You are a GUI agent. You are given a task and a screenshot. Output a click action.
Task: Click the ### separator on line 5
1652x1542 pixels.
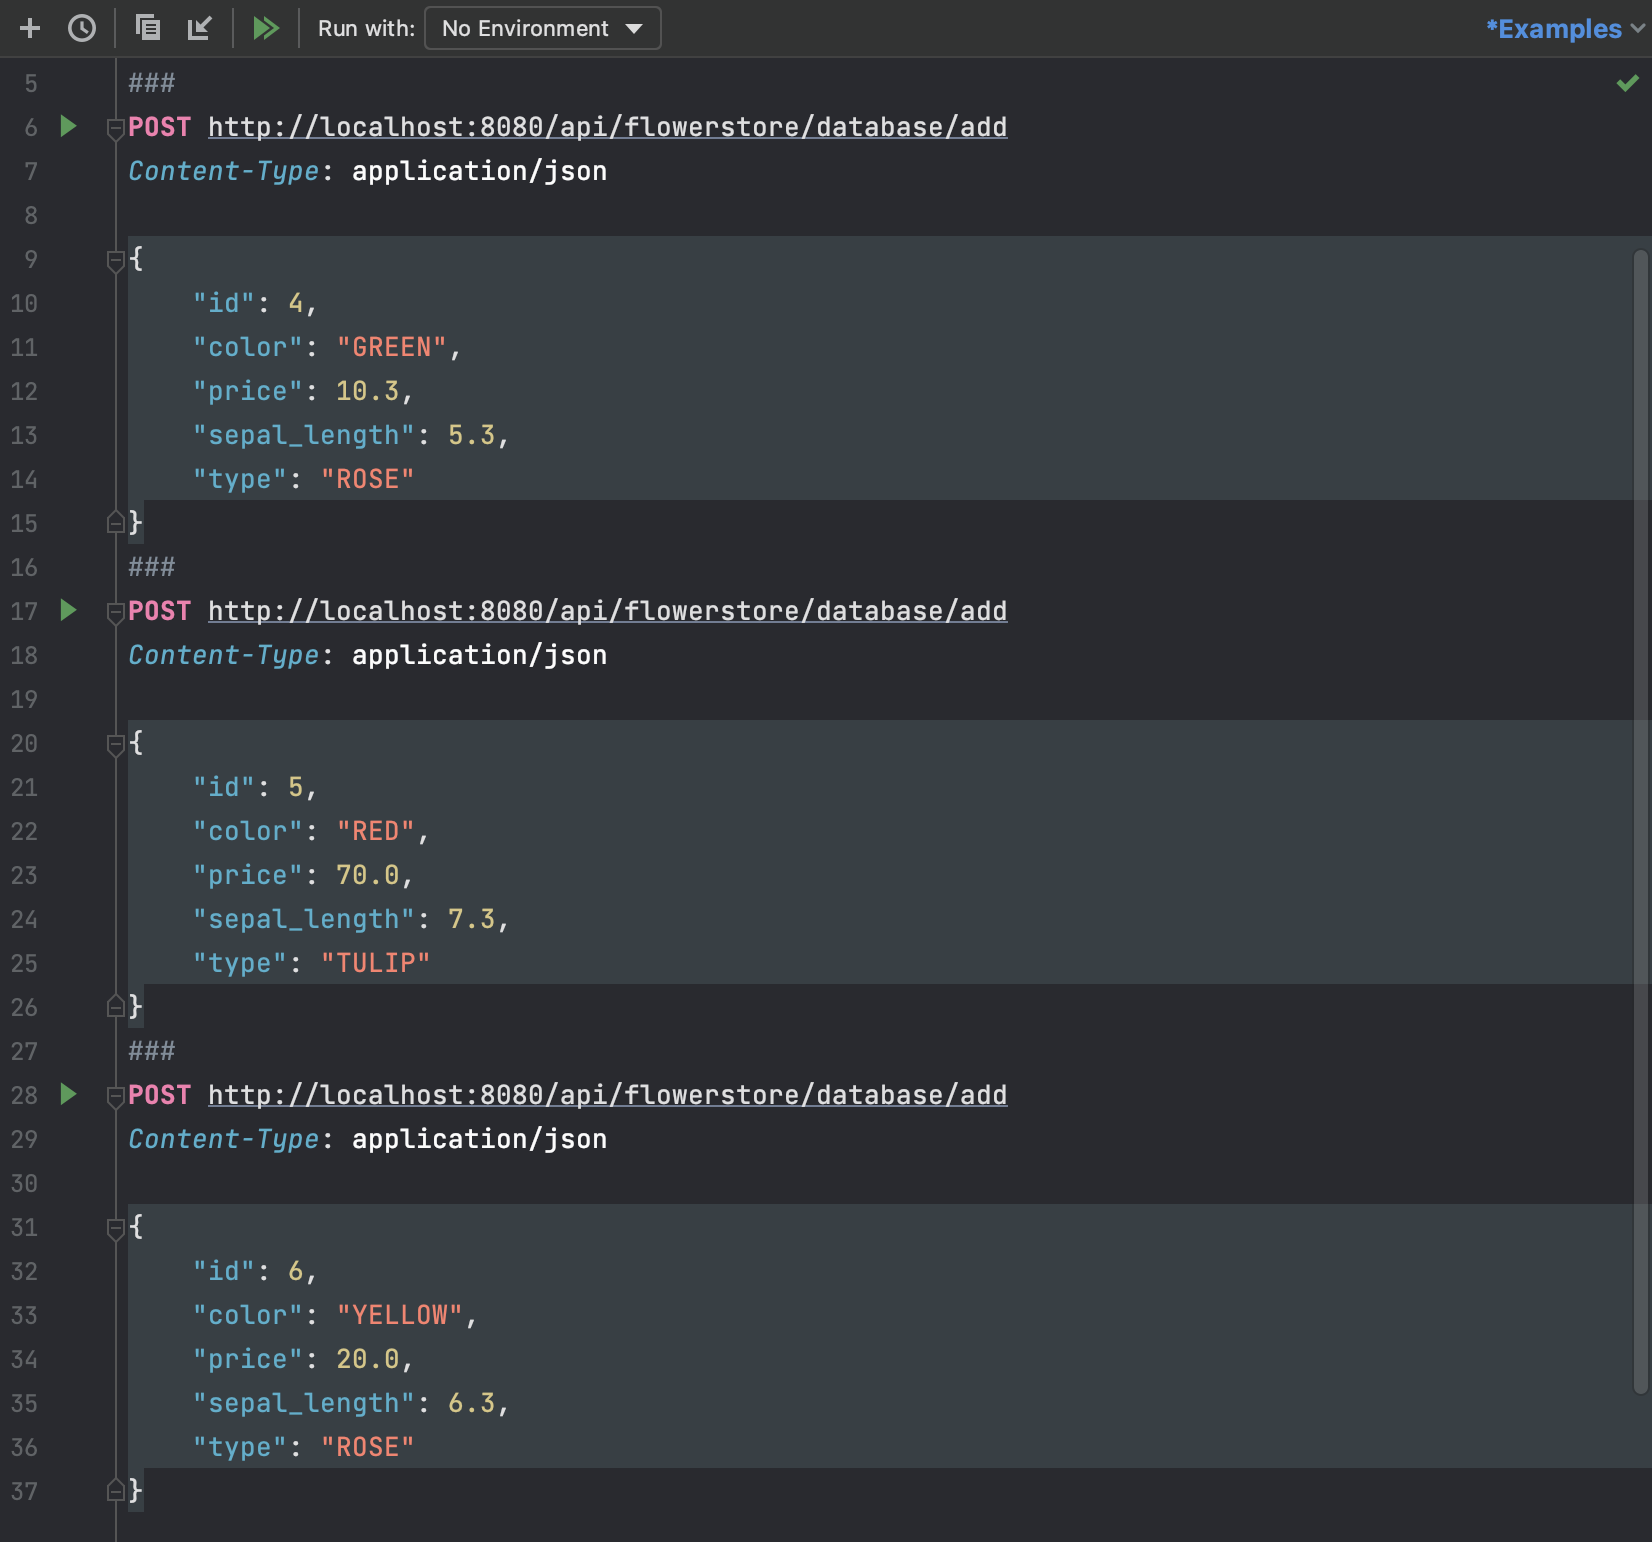pyautogui.click(x=152, y=83)
